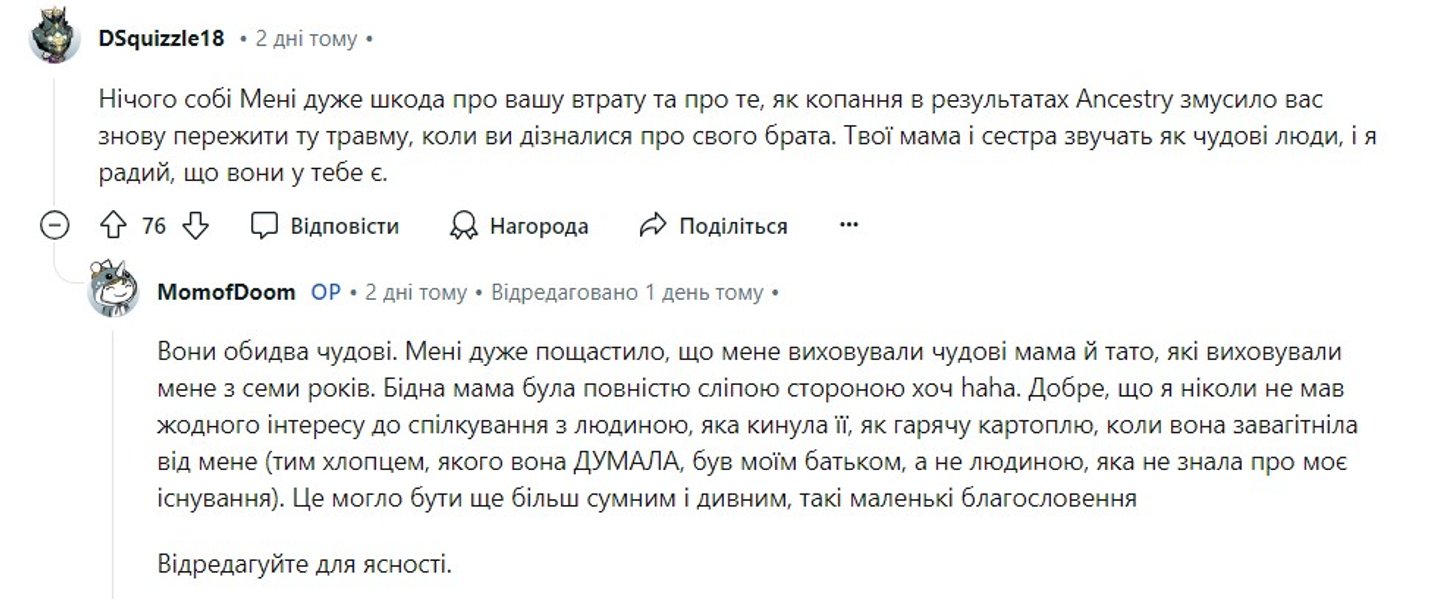Open MomofDoom's profile via username
Viewport: 1438px width, 600px height.
tap(225, 291)
